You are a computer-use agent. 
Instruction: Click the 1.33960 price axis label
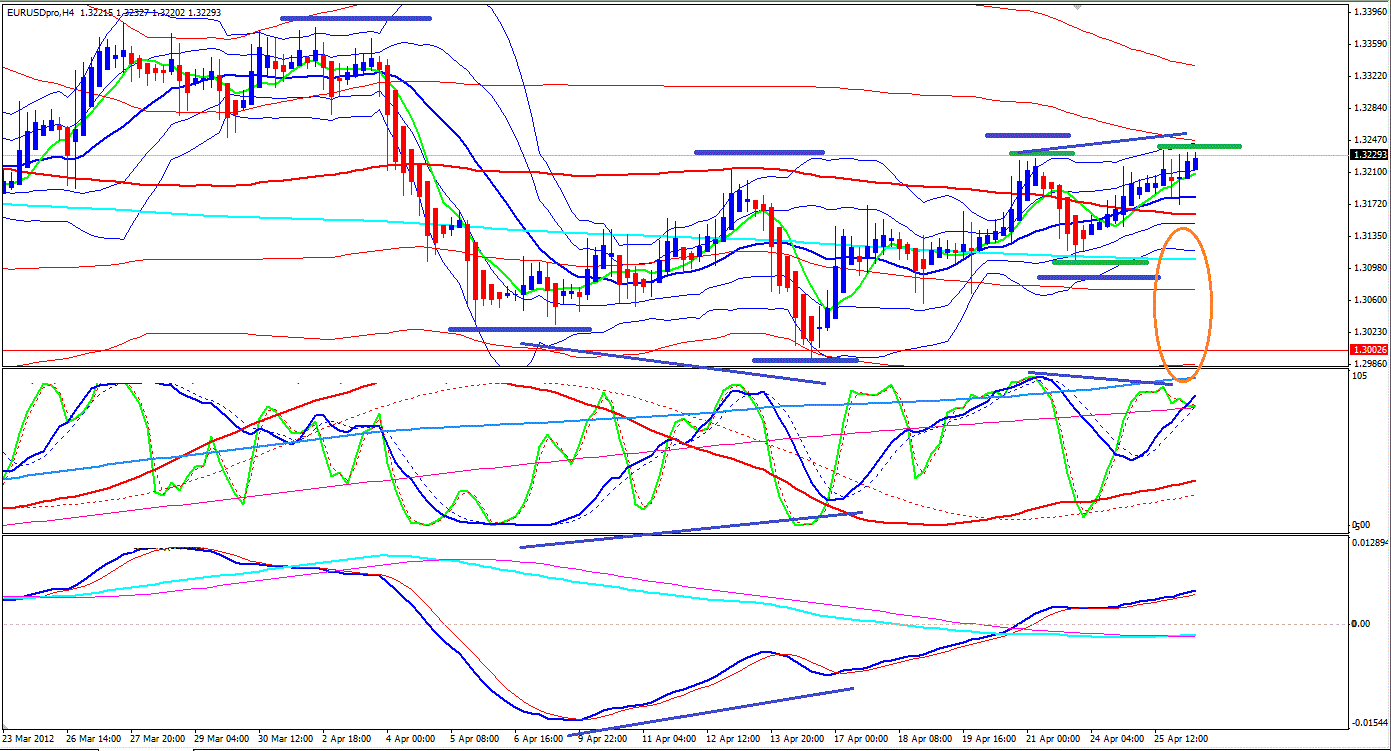tap(1368, 12)
